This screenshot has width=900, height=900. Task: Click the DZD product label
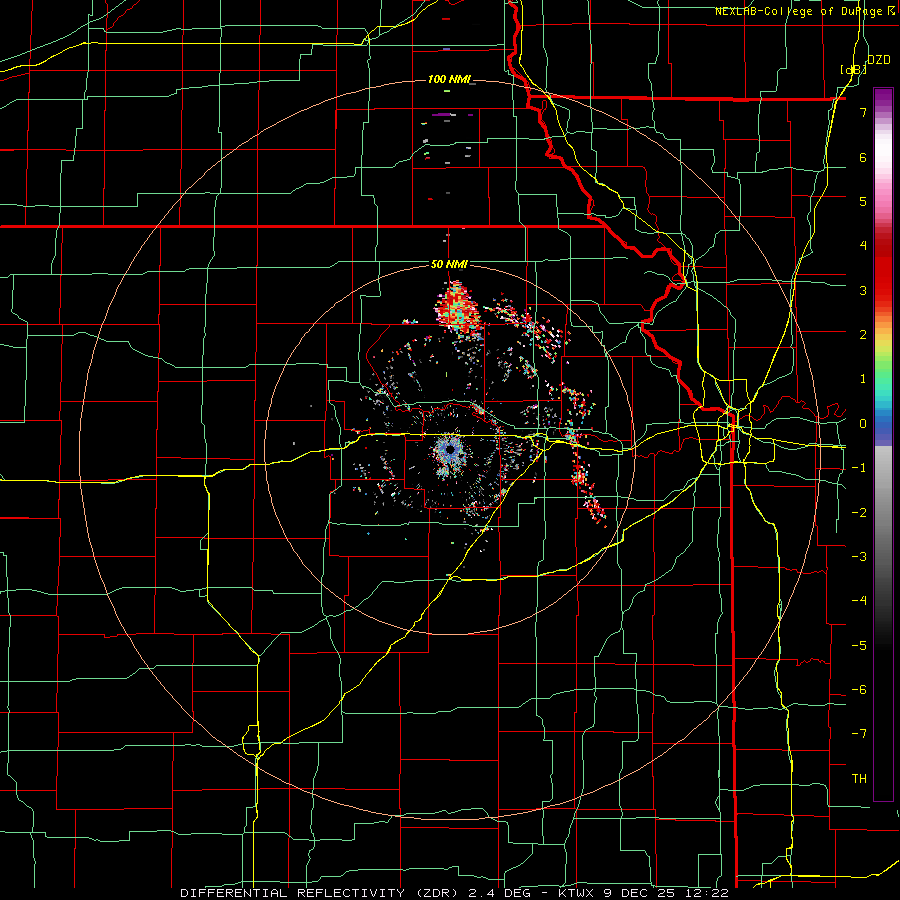pos(878,60)
